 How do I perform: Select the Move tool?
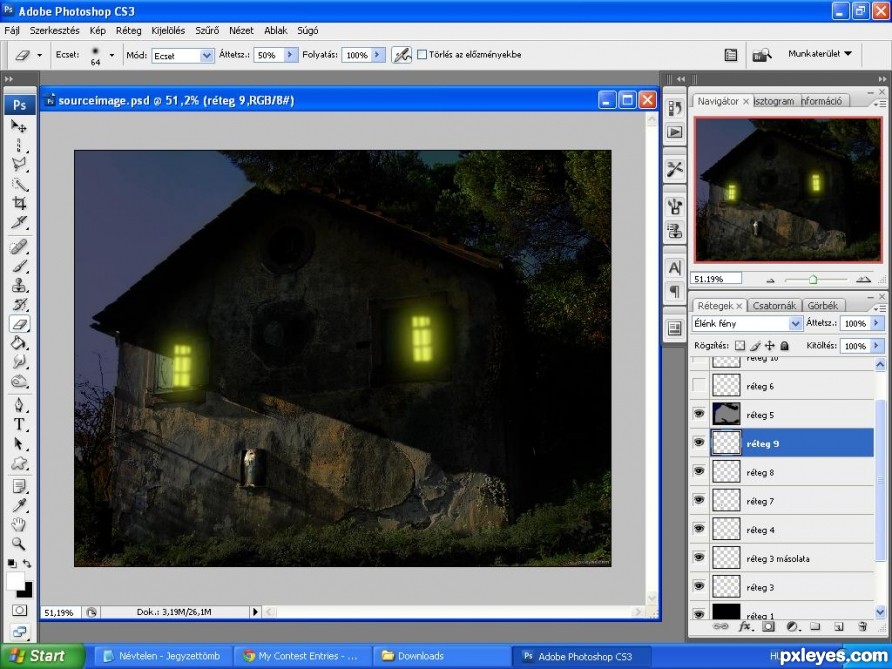click(19, 126)
